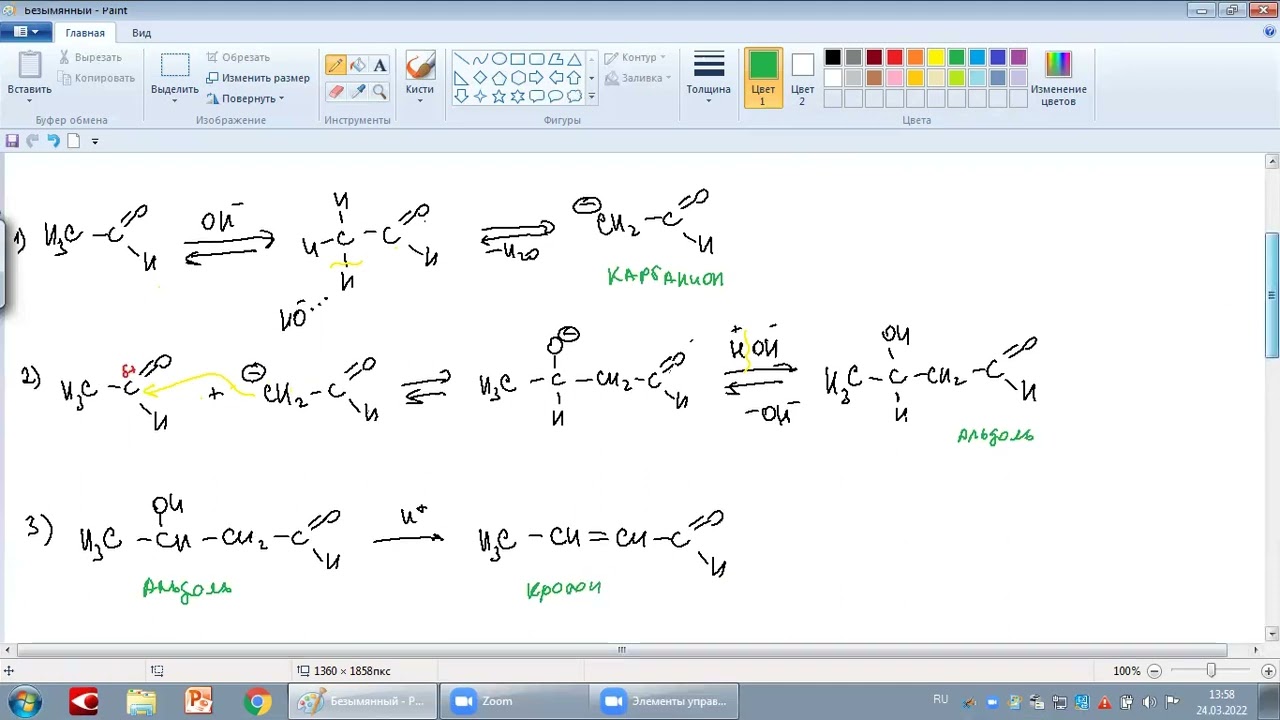
Task: Click the horizontal scrollbar thumb
Action: click(x=621, y=650)
